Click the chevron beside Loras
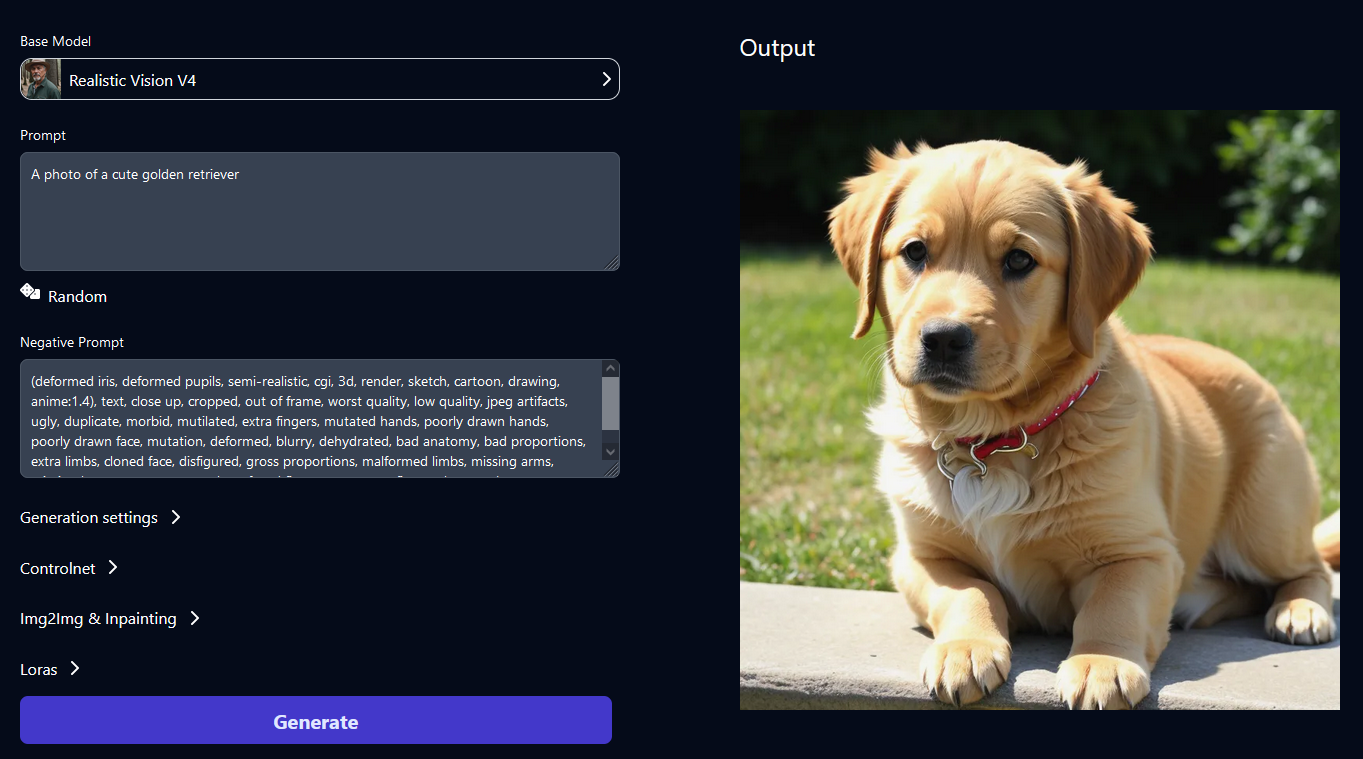Screen dimensions: 1363x759 click(x=75, y=668)
